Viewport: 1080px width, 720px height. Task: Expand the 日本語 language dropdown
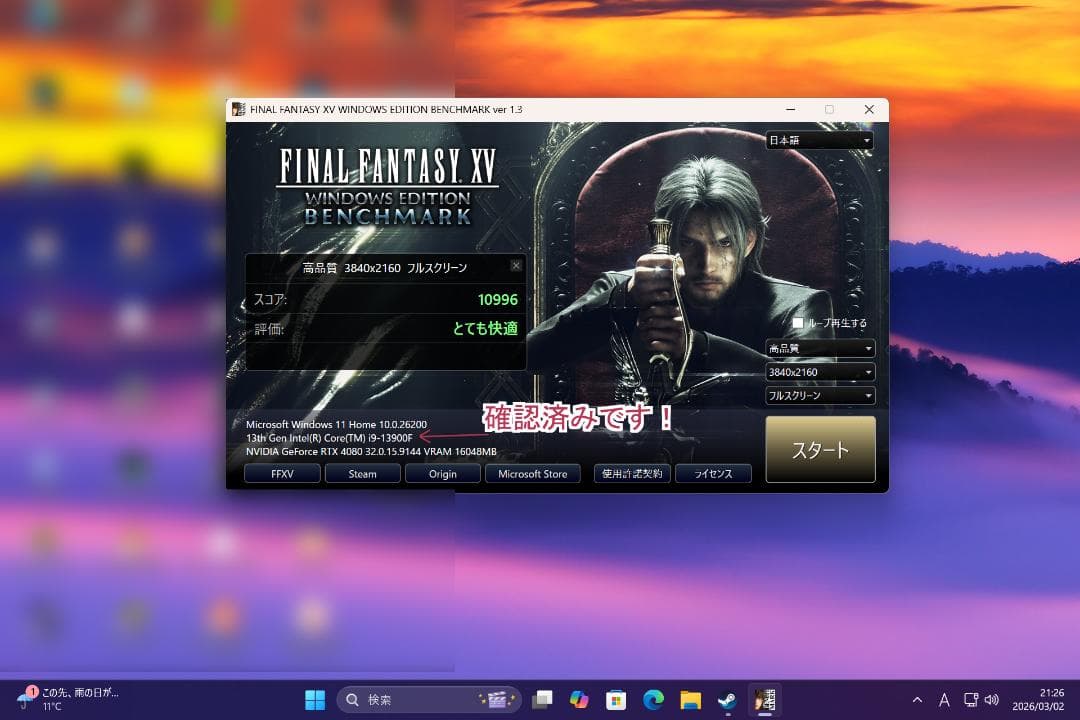point(820,141)
